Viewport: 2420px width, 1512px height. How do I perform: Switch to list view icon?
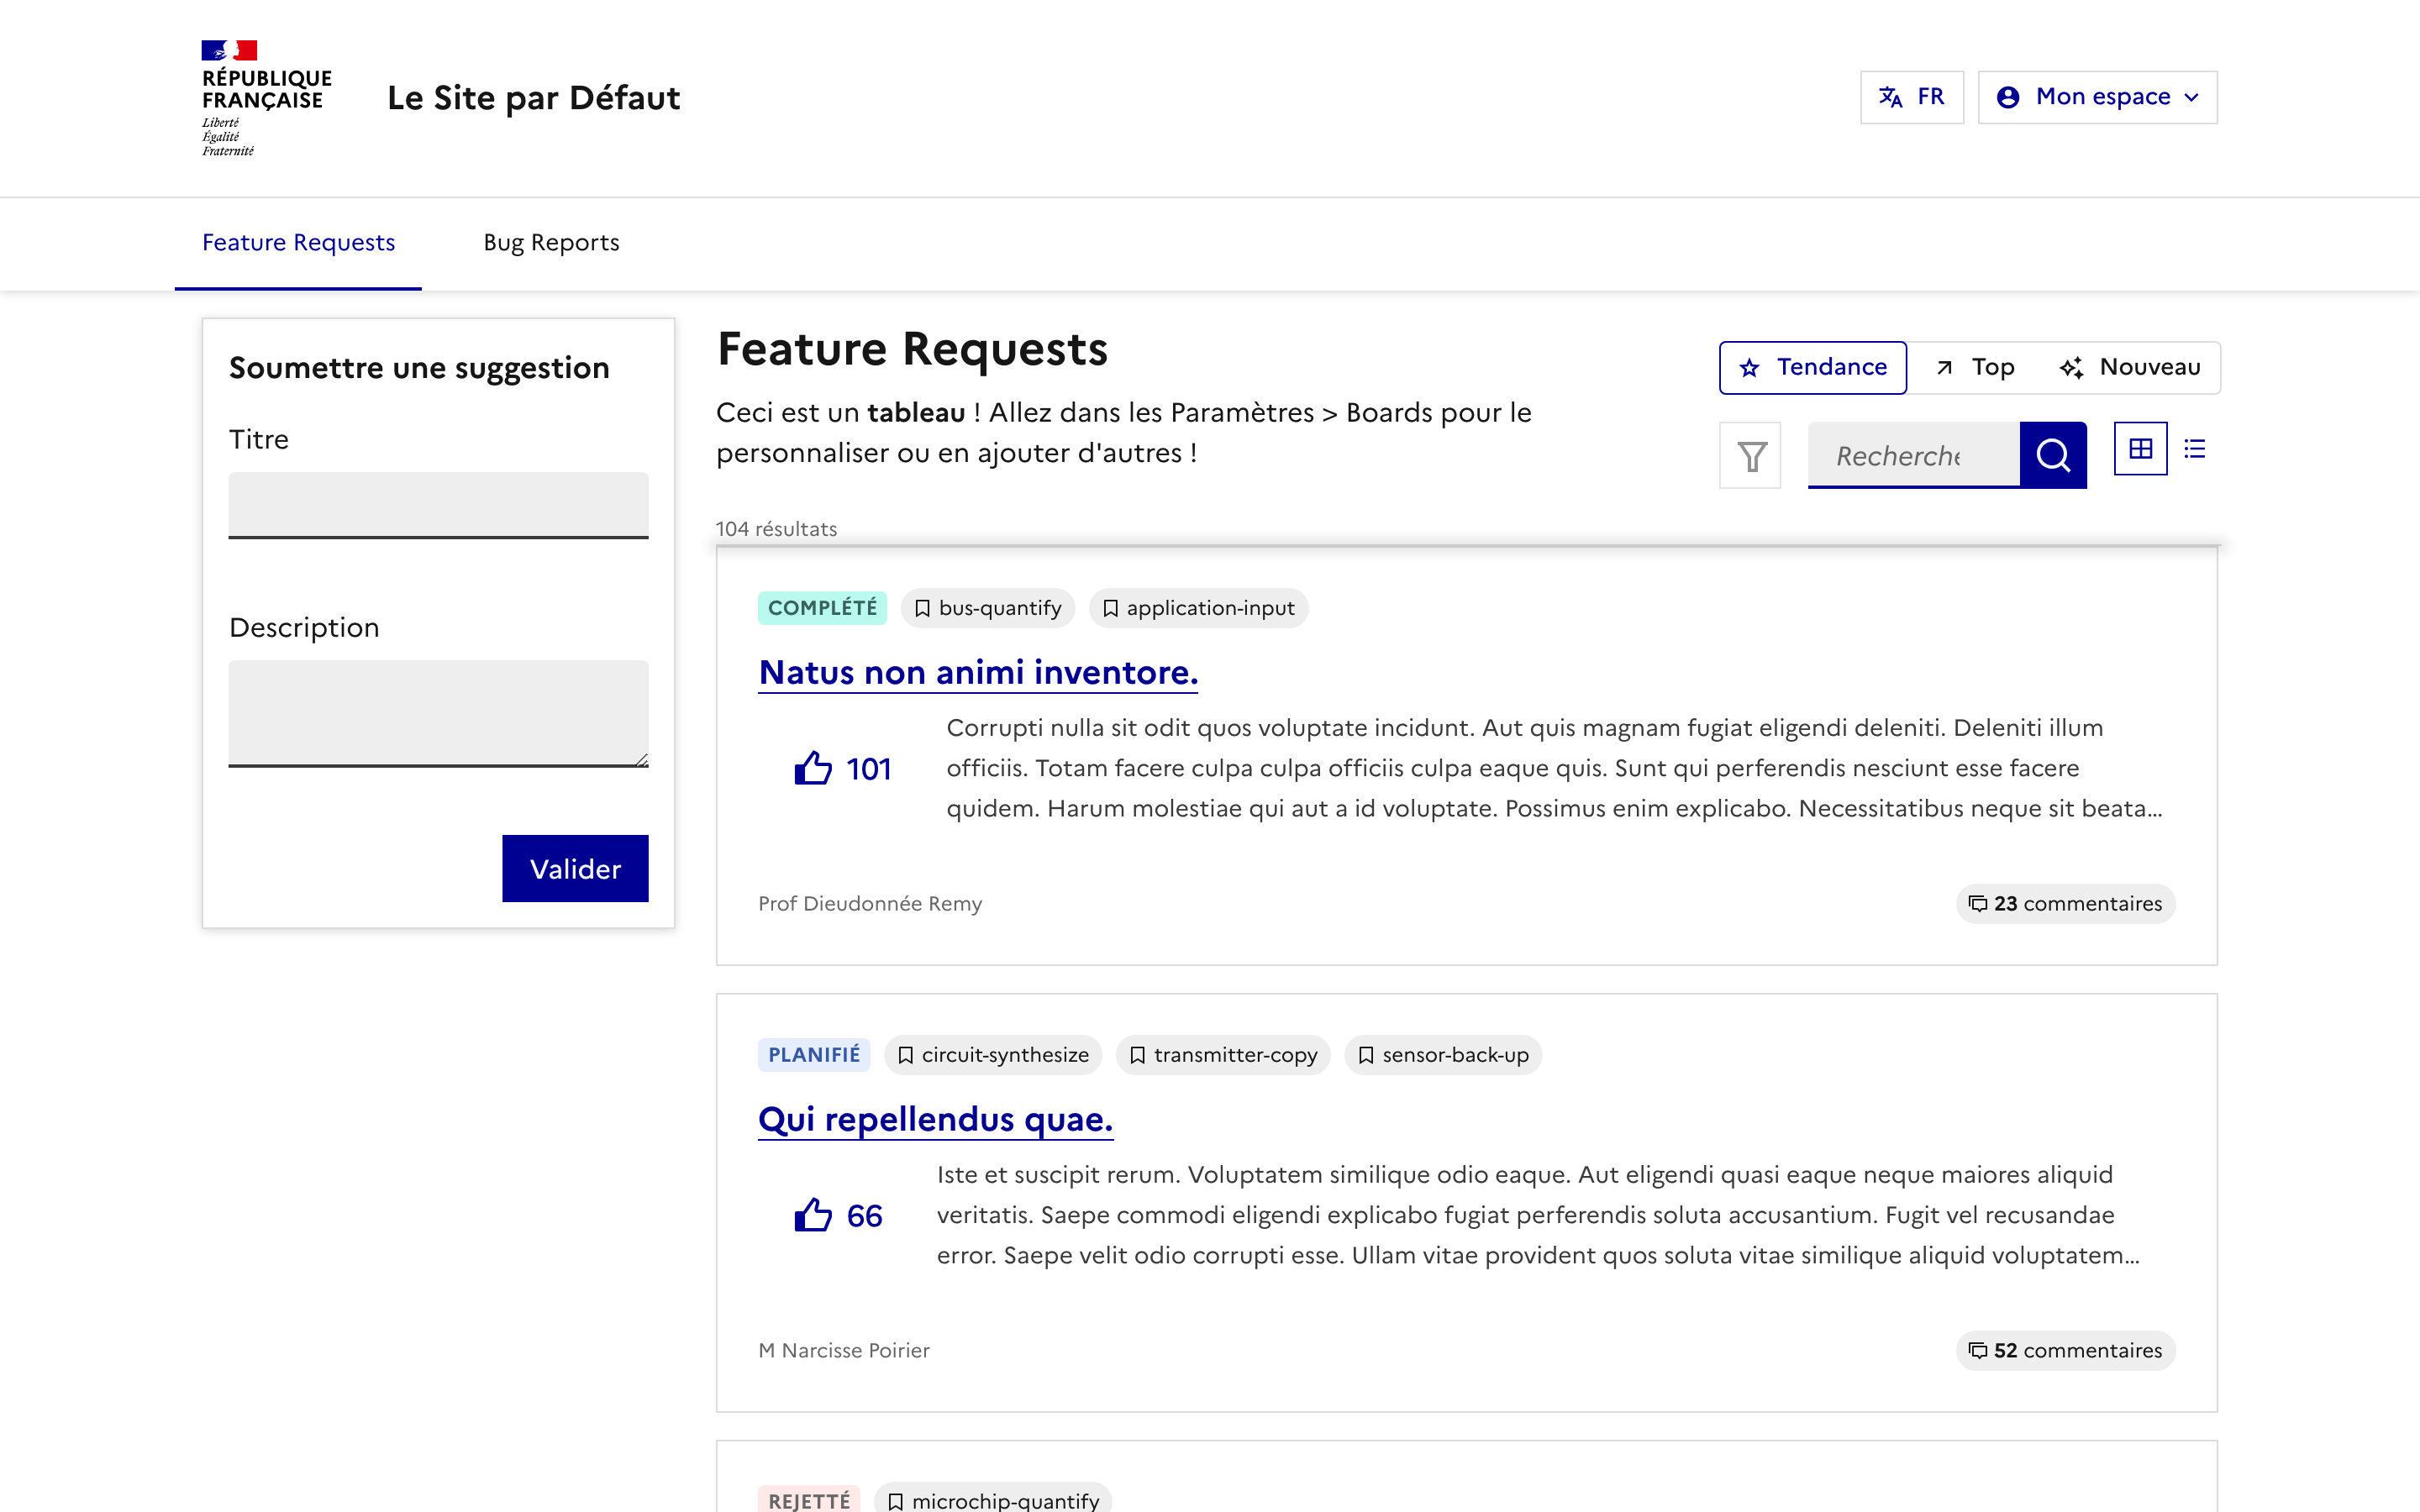click(2195, 449)
